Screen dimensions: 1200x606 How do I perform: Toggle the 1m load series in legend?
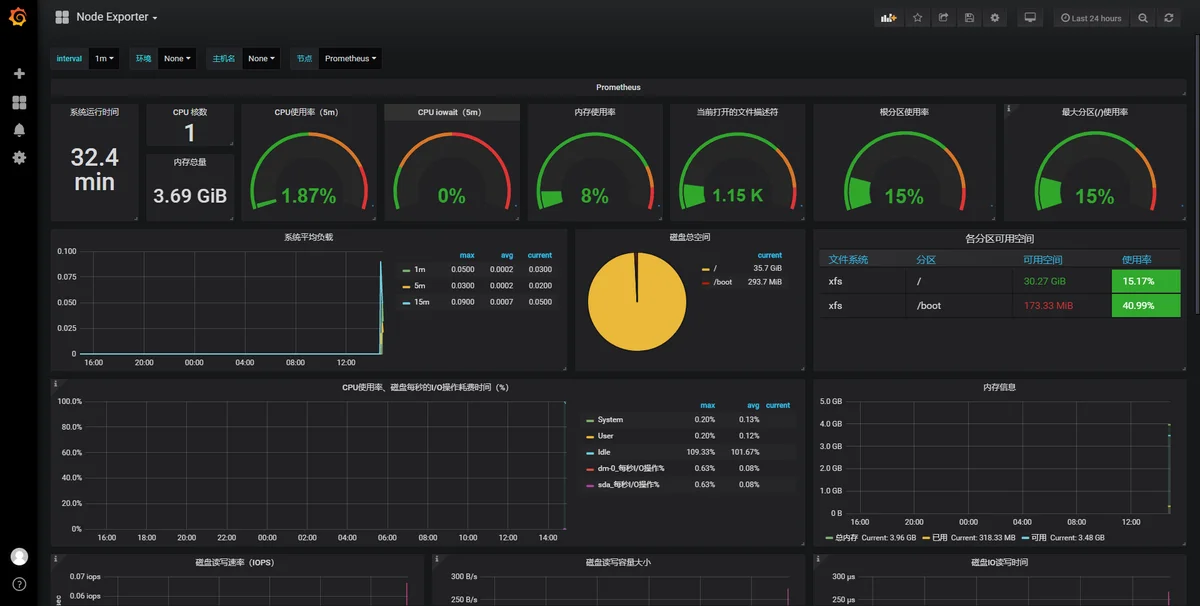(419, 270)
